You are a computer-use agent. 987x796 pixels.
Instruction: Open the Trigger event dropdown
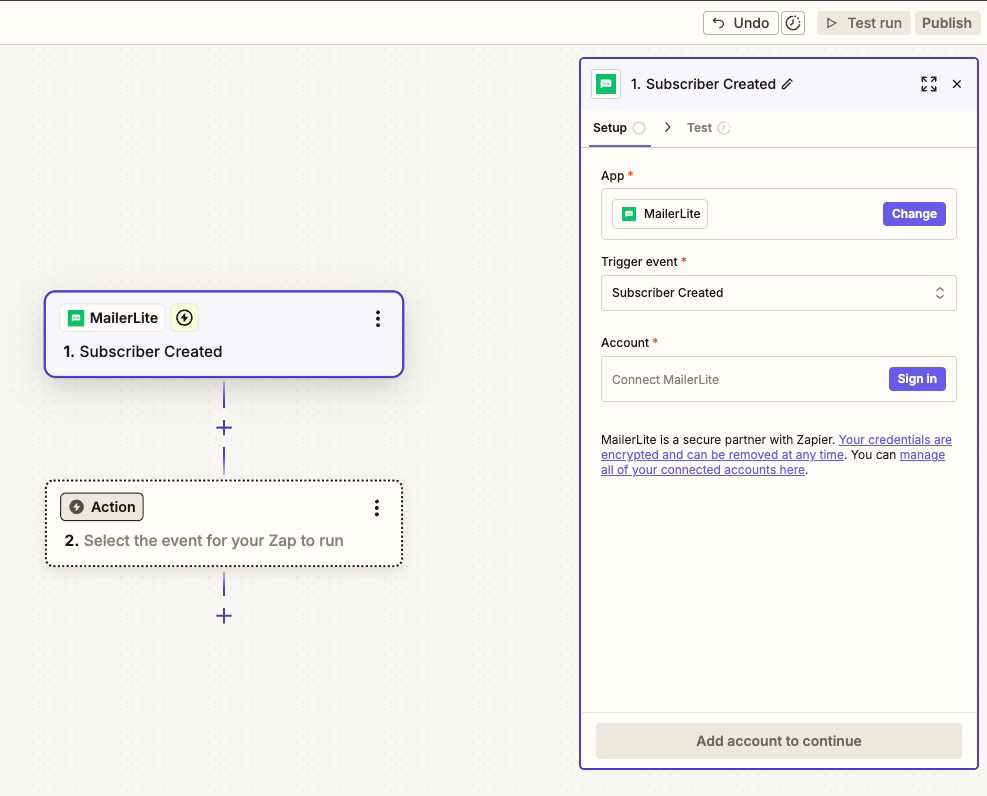(x=778, y=292)
